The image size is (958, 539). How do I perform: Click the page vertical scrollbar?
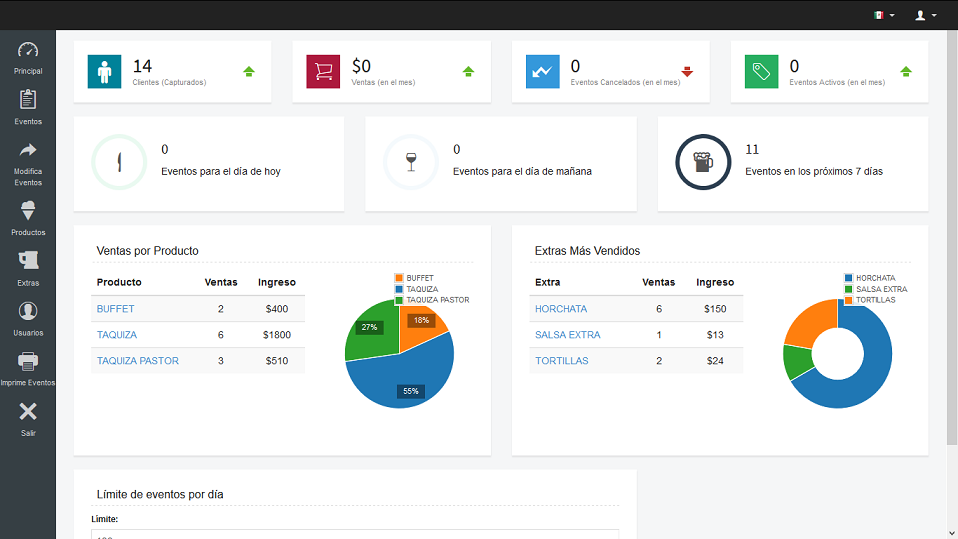click(x=951, y=250)
